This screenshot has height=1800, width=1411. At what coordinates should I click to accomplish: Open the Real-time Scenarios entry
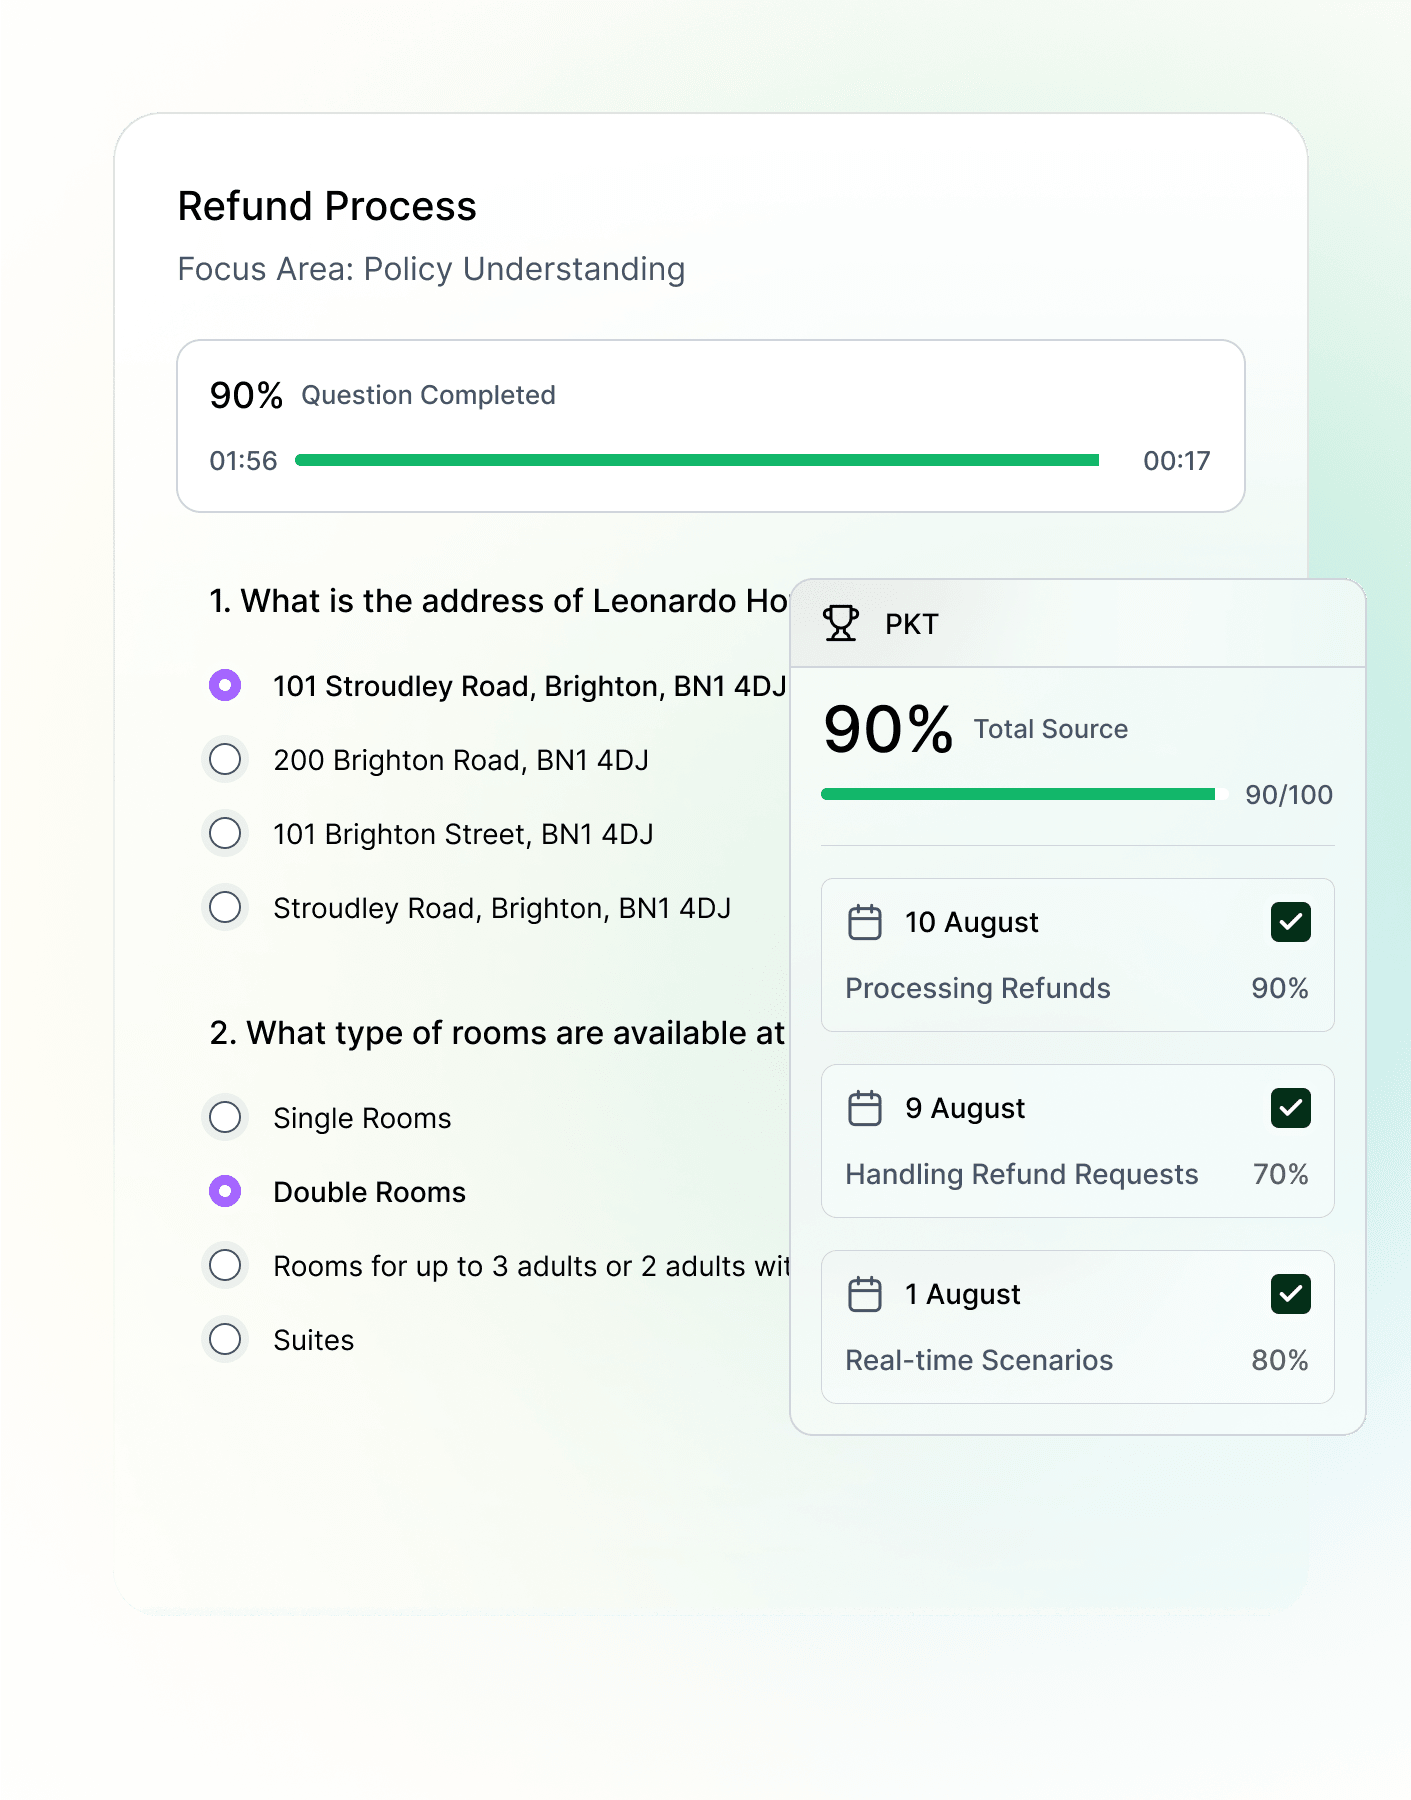click(x=979, y=1360)
